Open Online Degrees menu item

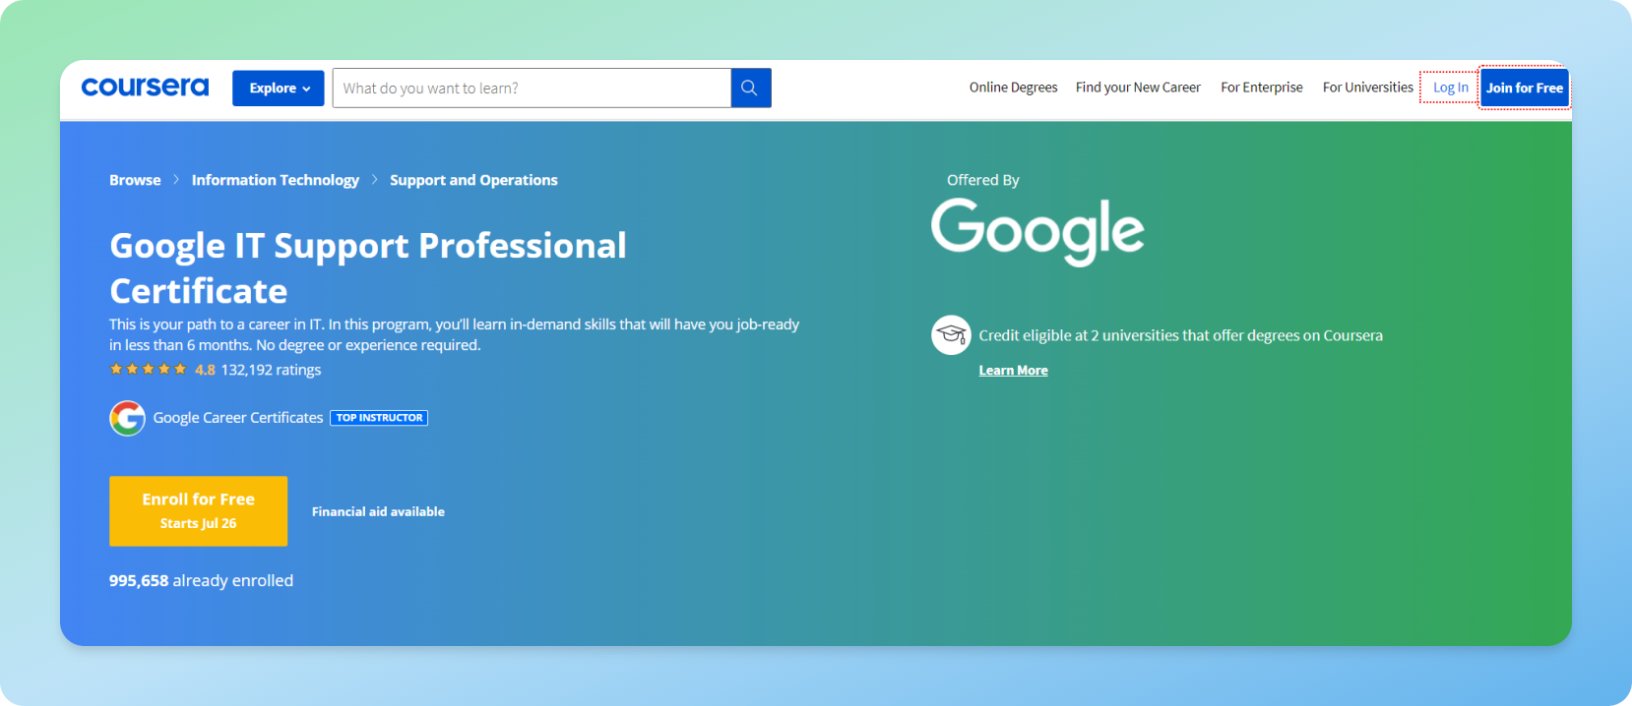coord(1013,88)
